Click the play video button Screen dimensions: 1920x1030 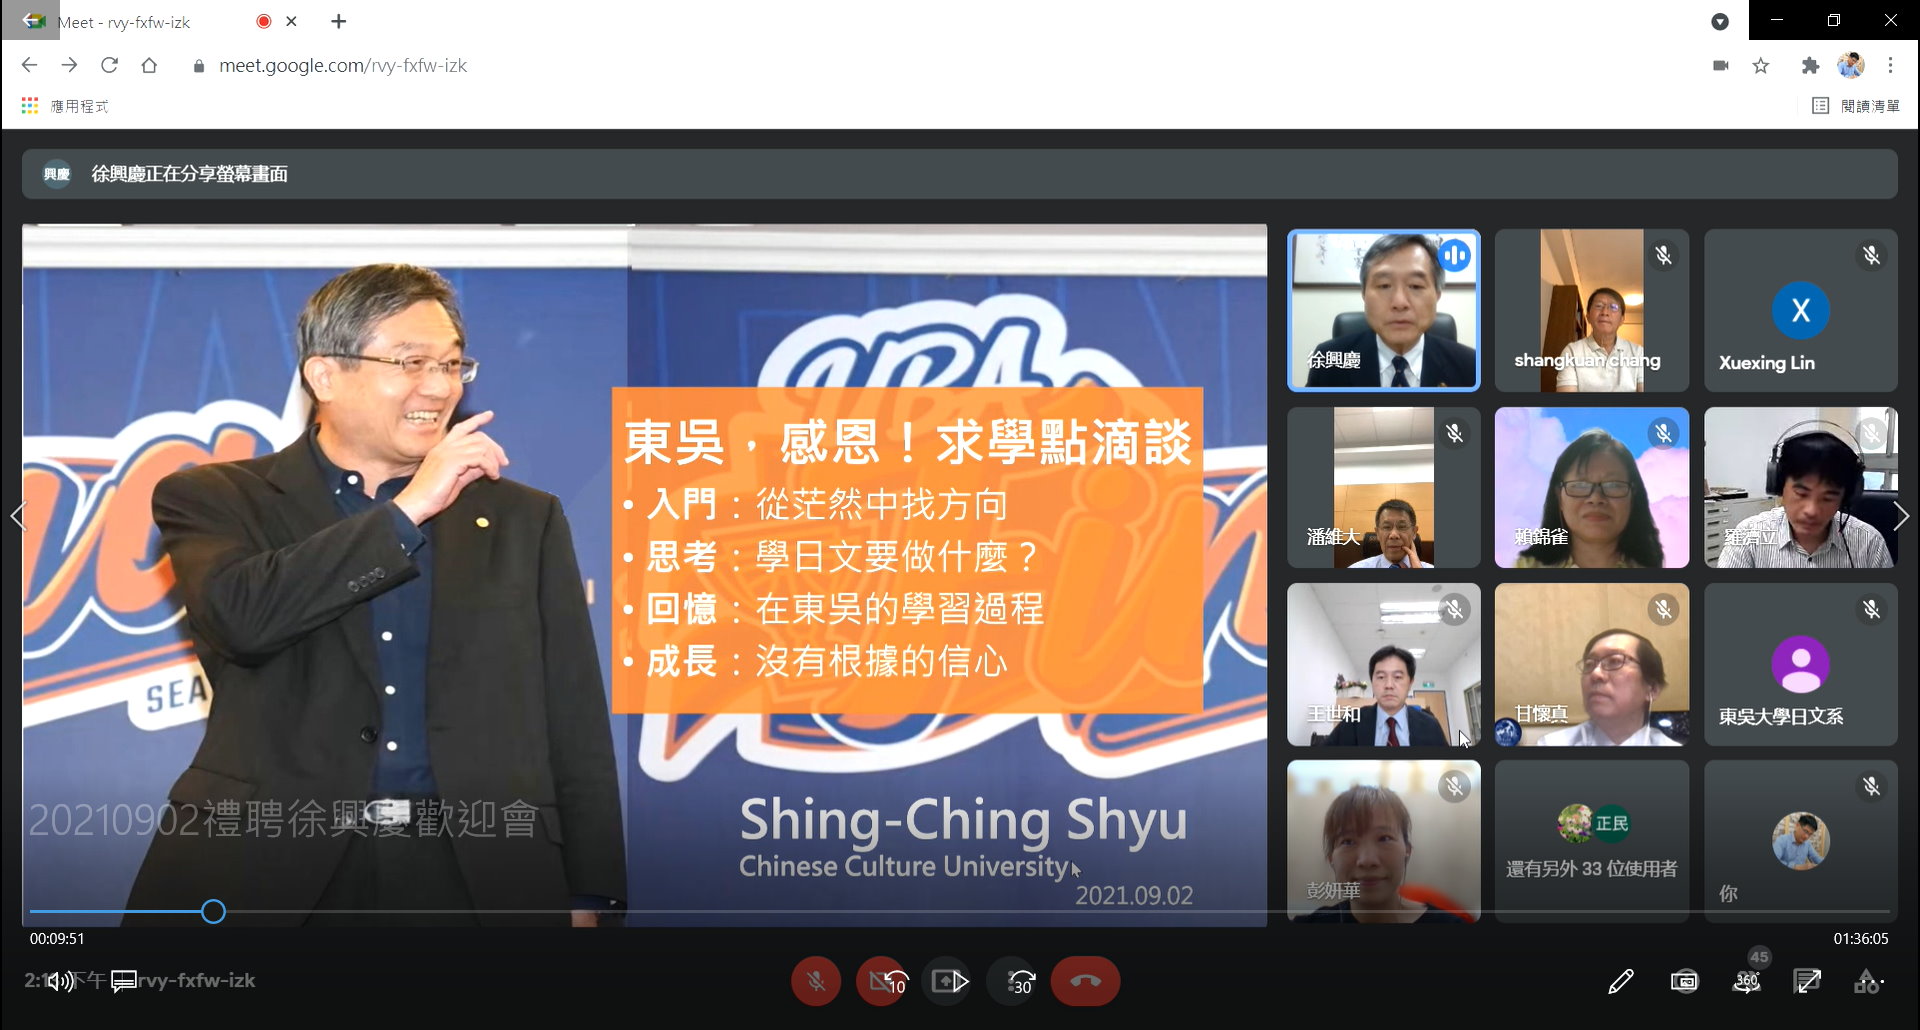click(x=950, y=981)
